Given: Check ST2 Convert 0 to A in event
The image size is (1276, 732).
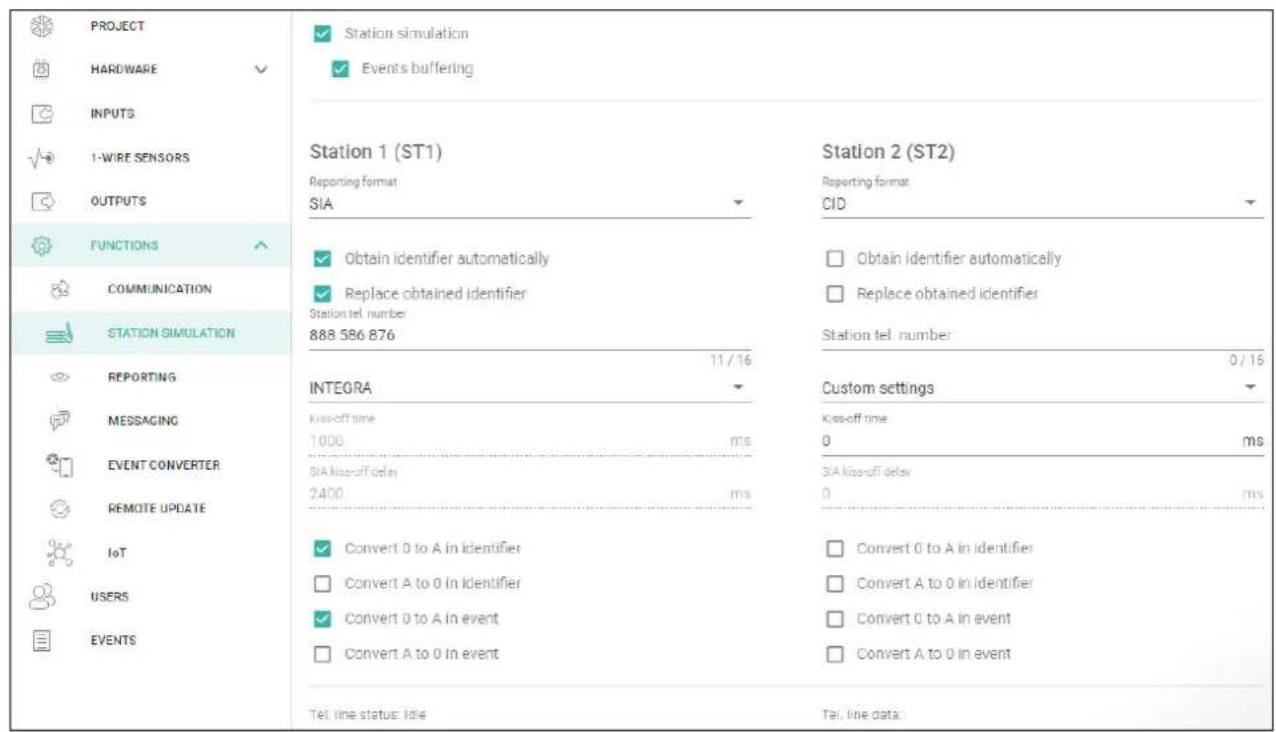Looking at the screenshot, I should [835, 619].
